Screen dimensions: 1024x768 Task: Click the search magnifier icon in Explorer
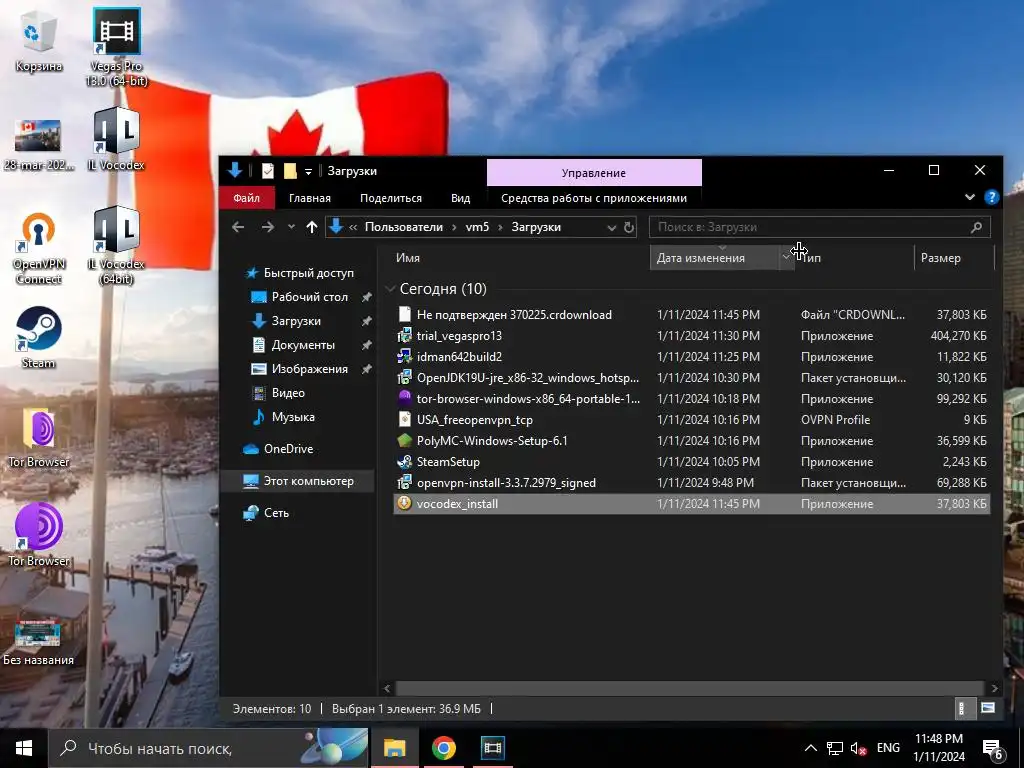click(x=976, y=227)
